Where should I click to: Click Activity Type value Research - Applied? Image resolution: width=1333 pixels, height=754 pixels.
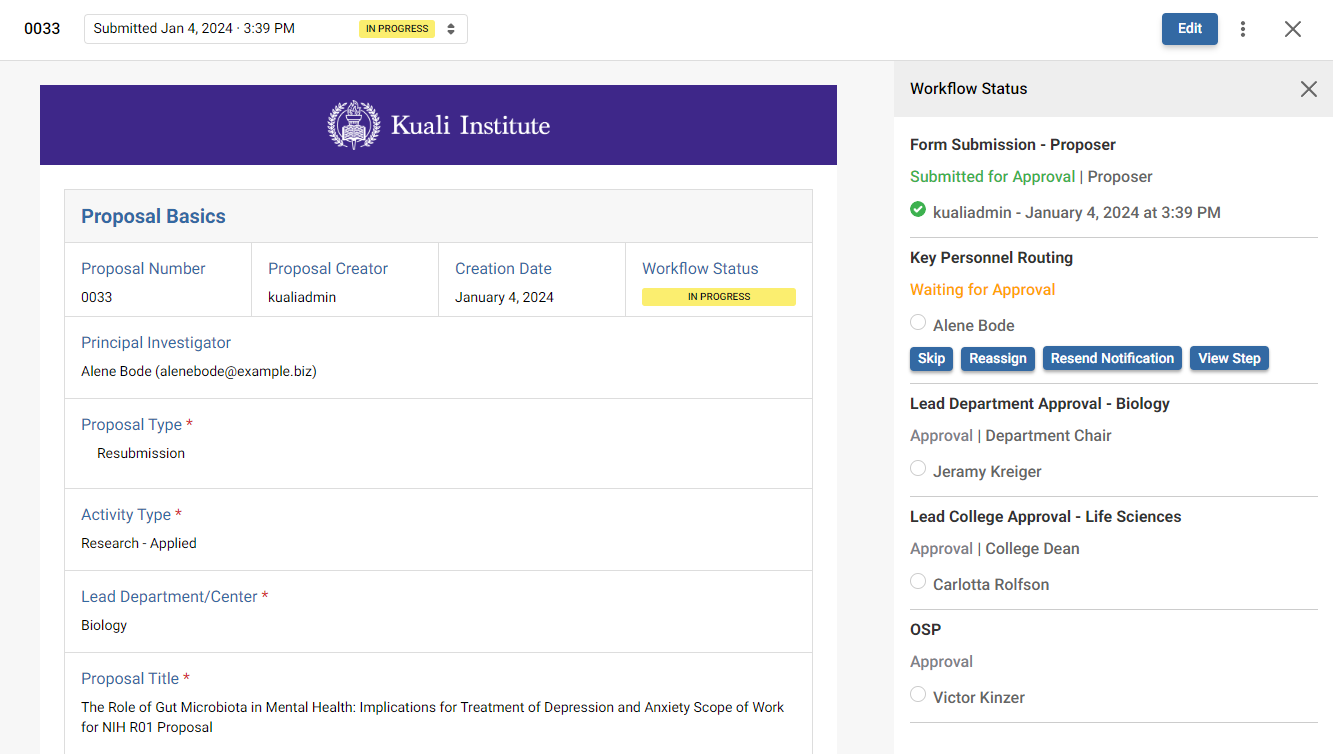[x=139, y=543]
